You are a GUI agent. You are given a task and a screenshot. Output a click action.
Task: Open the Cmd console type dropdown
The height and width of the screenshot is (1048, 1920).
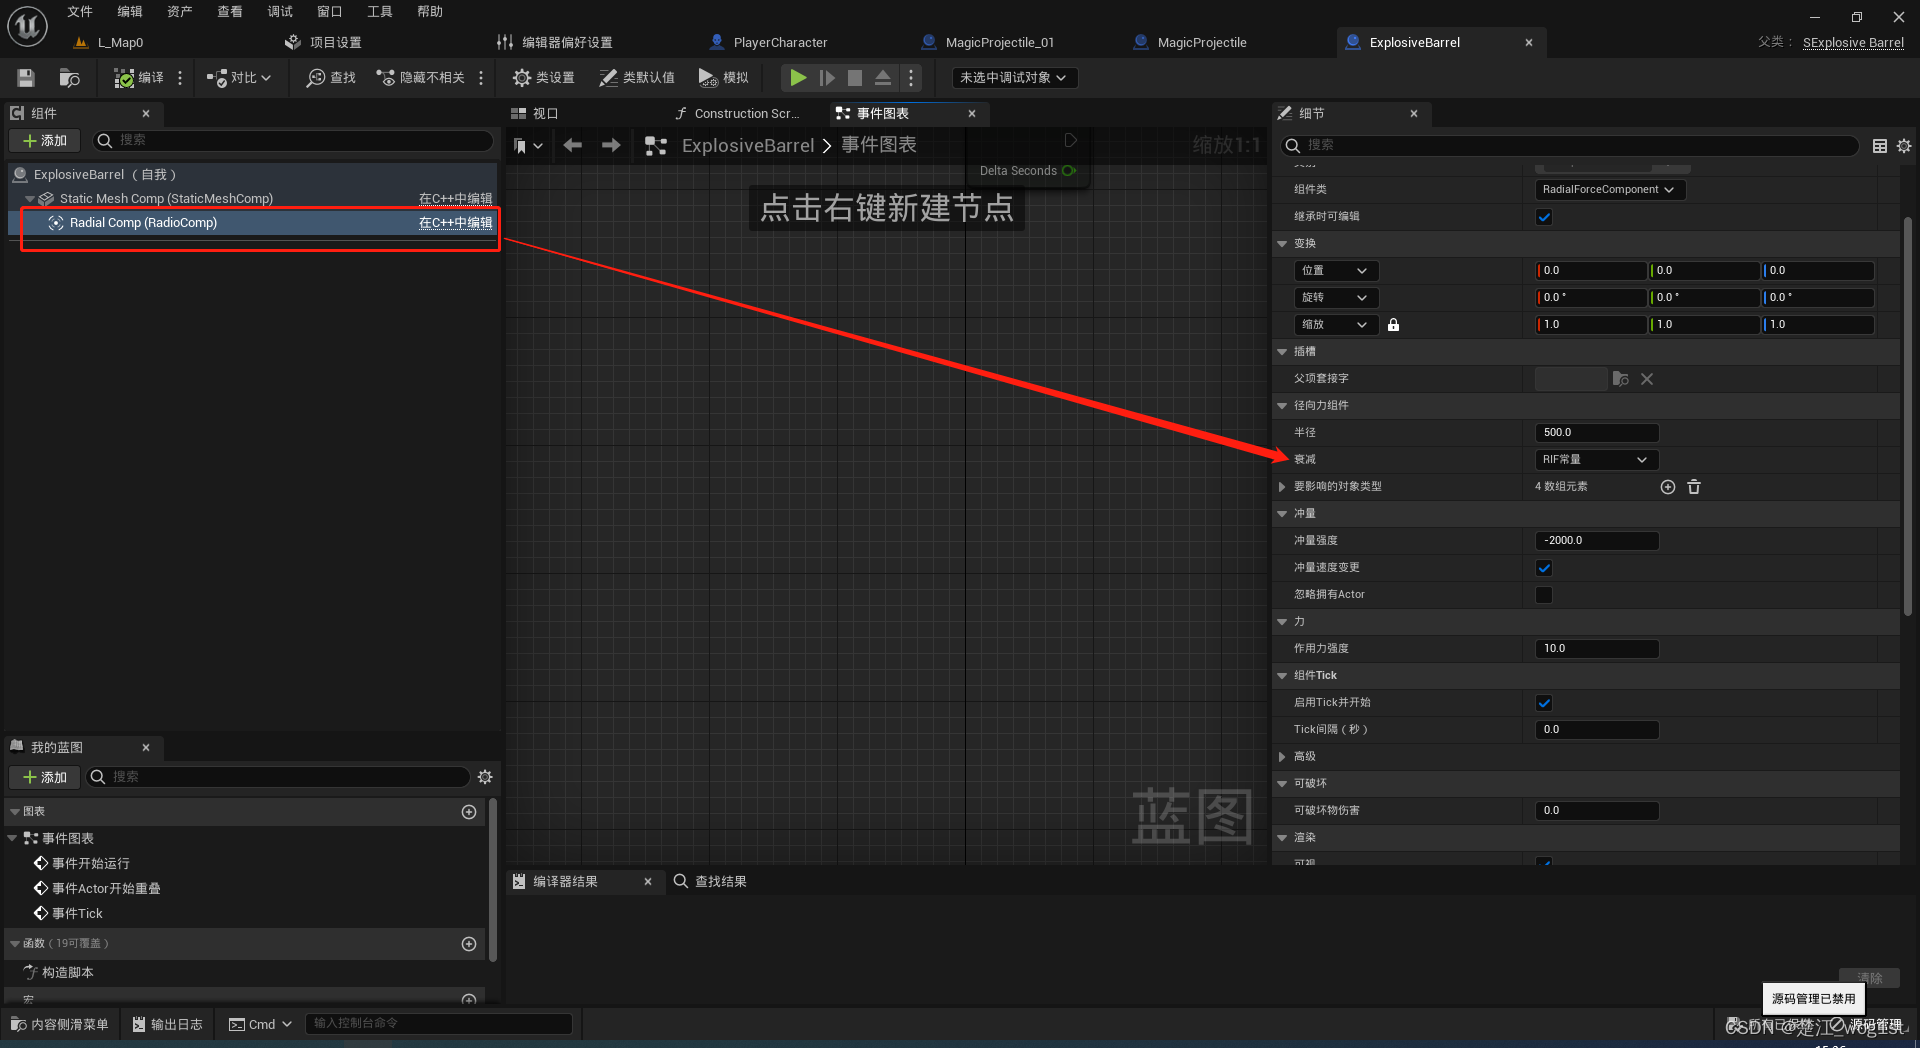pos(260,1024)
